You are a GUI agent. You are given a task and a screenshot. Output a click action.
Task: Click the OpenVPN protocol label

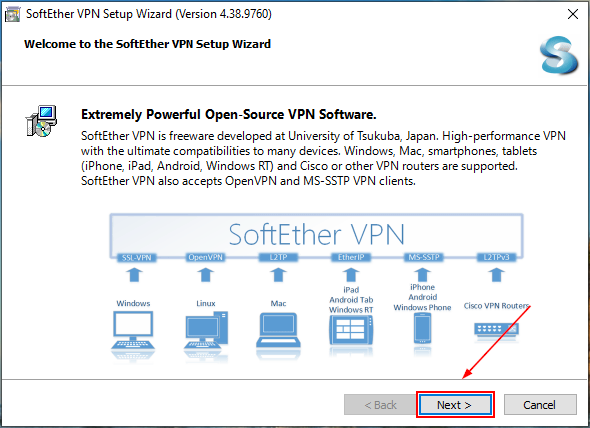(205, 257)
